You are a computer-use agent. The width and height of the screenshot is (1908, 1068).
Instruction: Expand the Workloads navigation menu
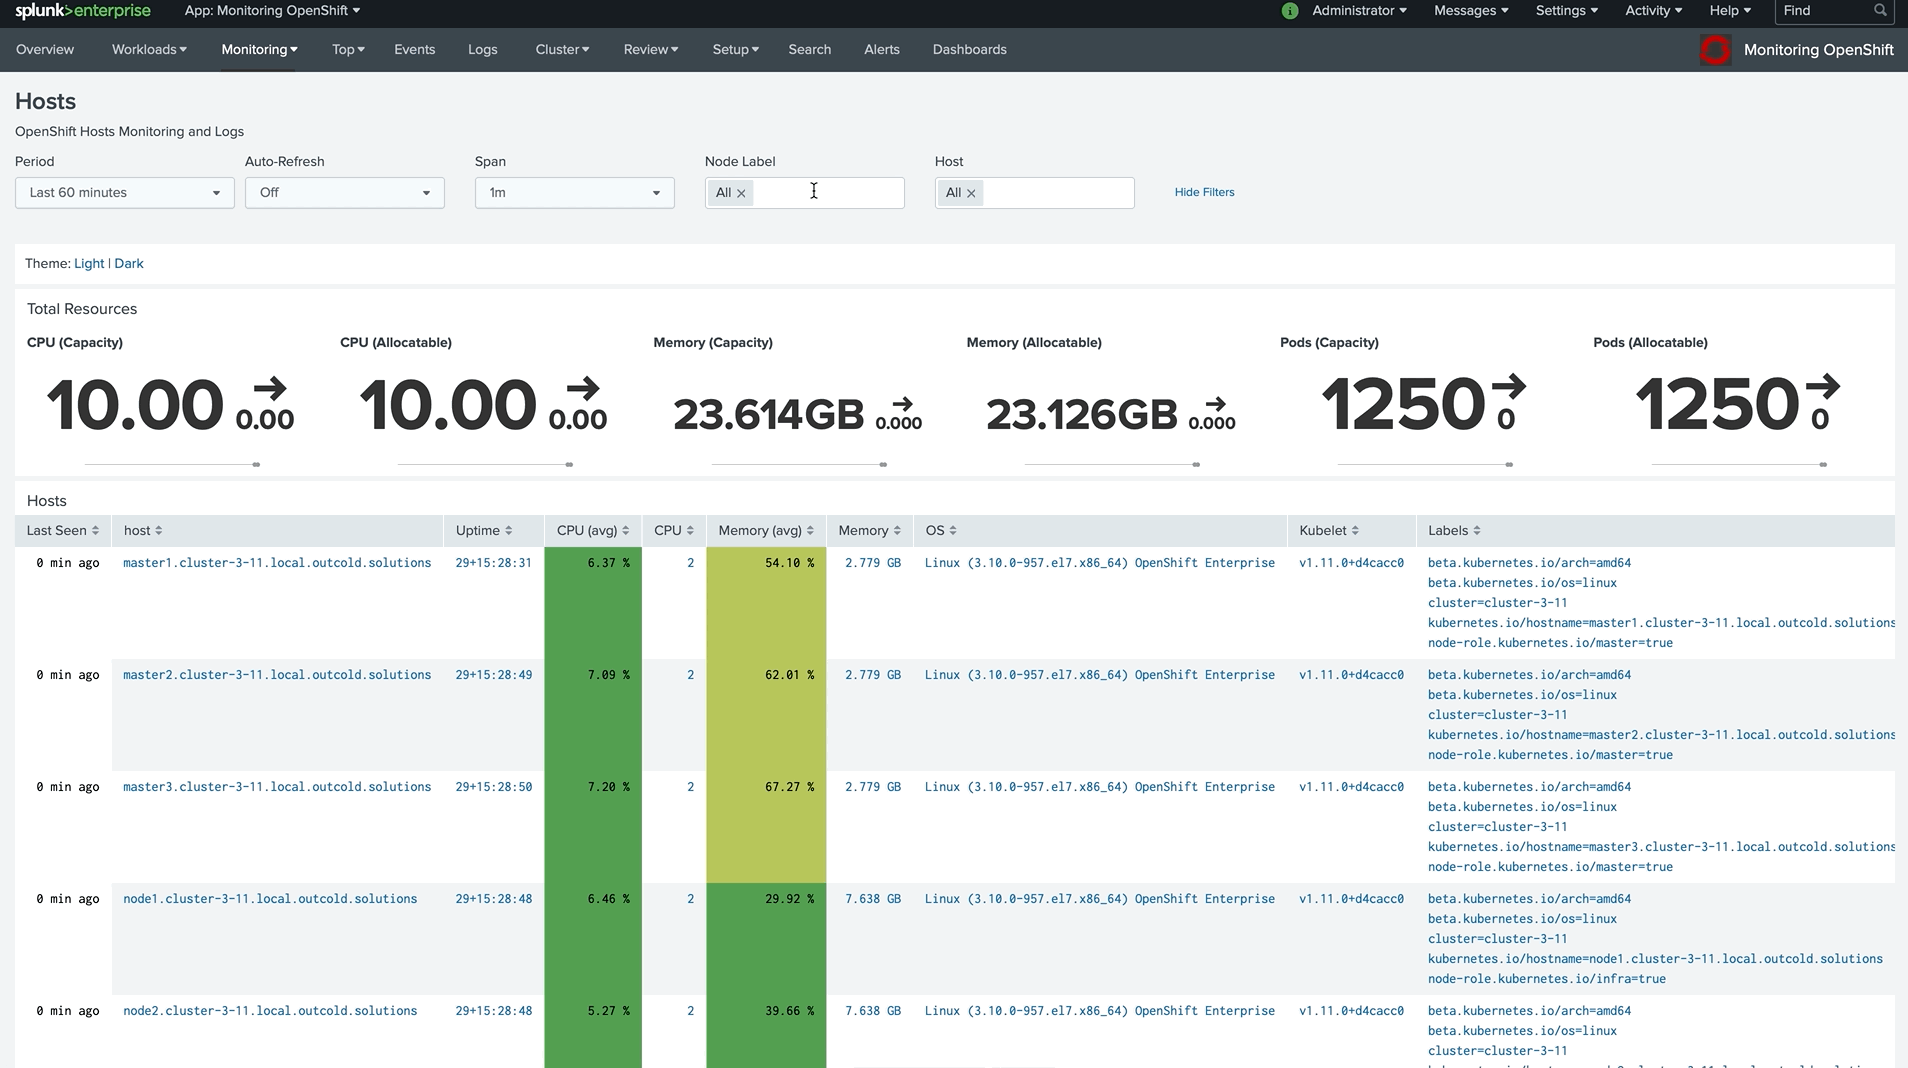click(149, 50)
